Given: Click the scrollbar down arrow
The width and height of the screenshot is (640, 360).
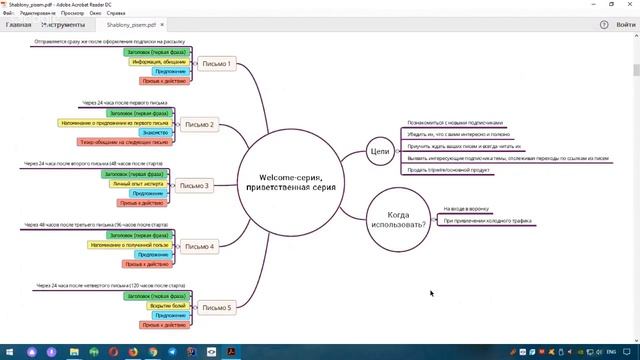Looking at the screenshot, I should (x=636, y=340).
